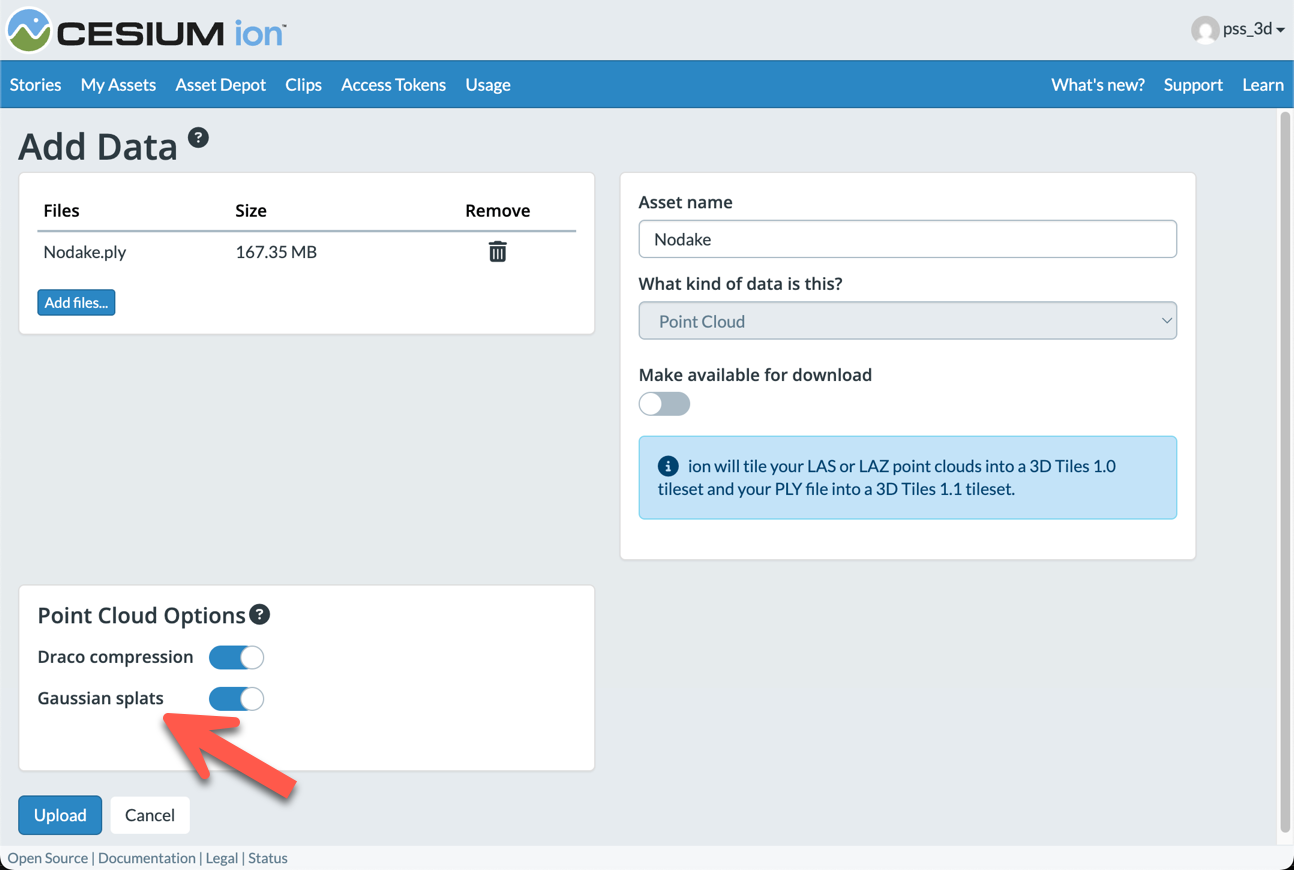Open the Point Cloud Options help icon
Image resolution: width=1294 pixels, height=870 pixels.
pyautogui.click(x=260, y=615)
